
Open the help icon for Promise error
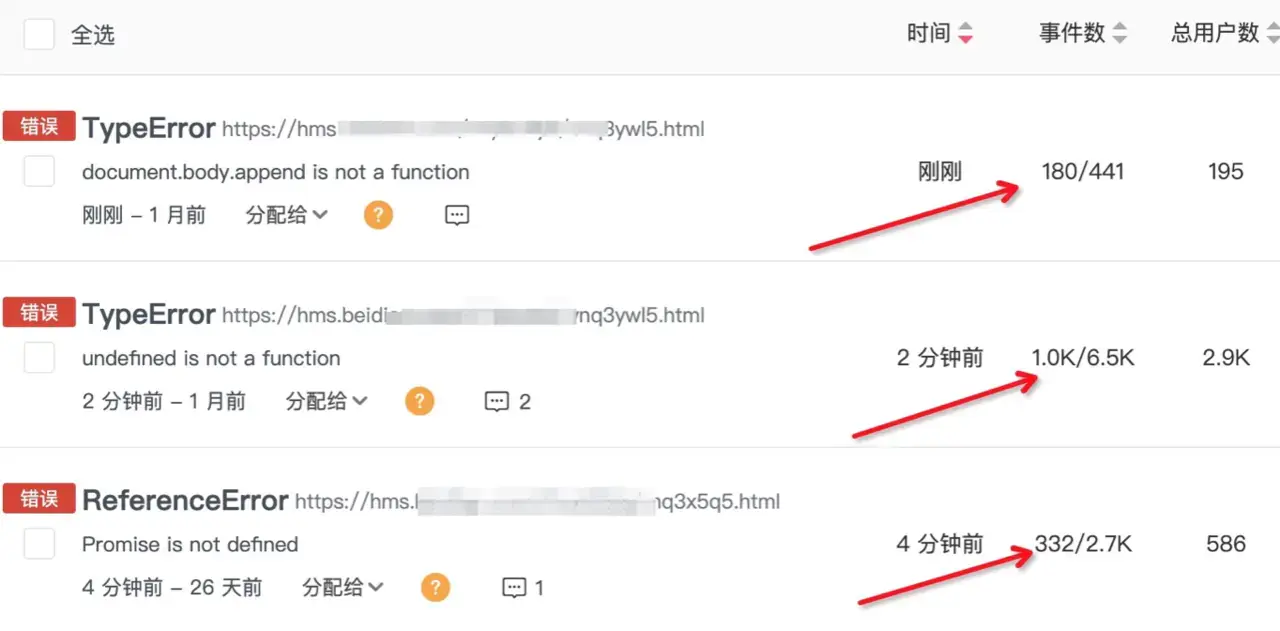435,588
